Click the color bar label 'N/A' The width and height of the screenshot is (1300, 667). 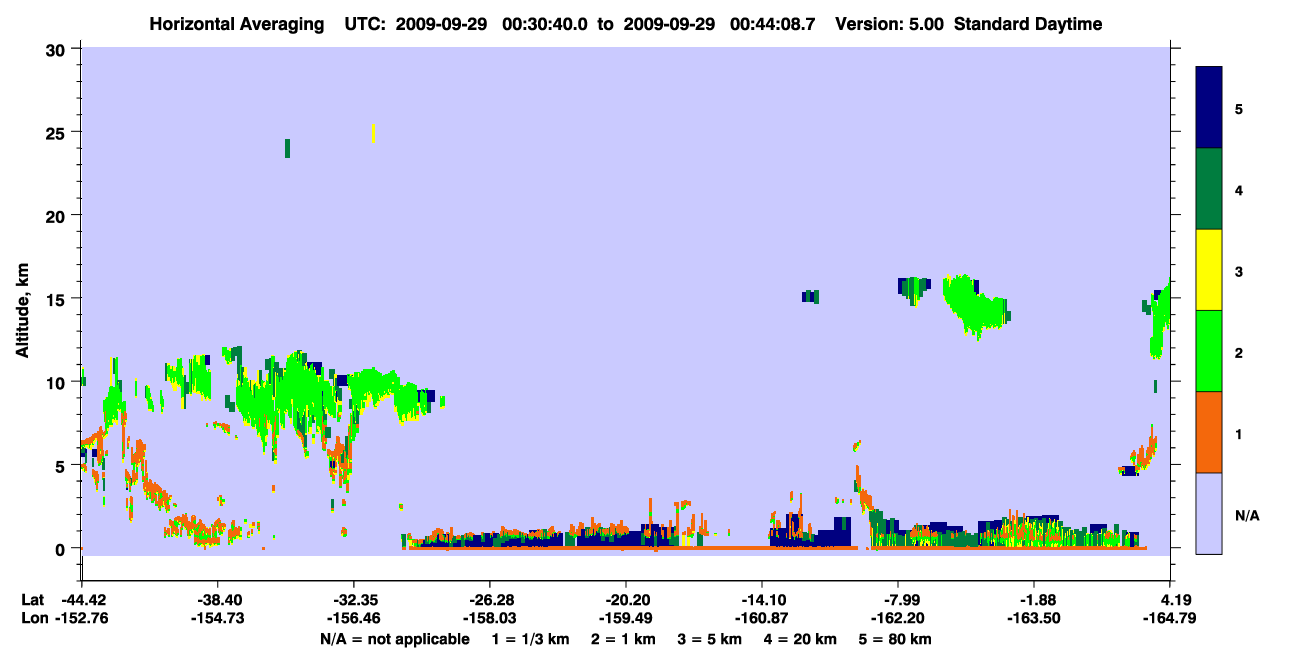coord(1246,516)
